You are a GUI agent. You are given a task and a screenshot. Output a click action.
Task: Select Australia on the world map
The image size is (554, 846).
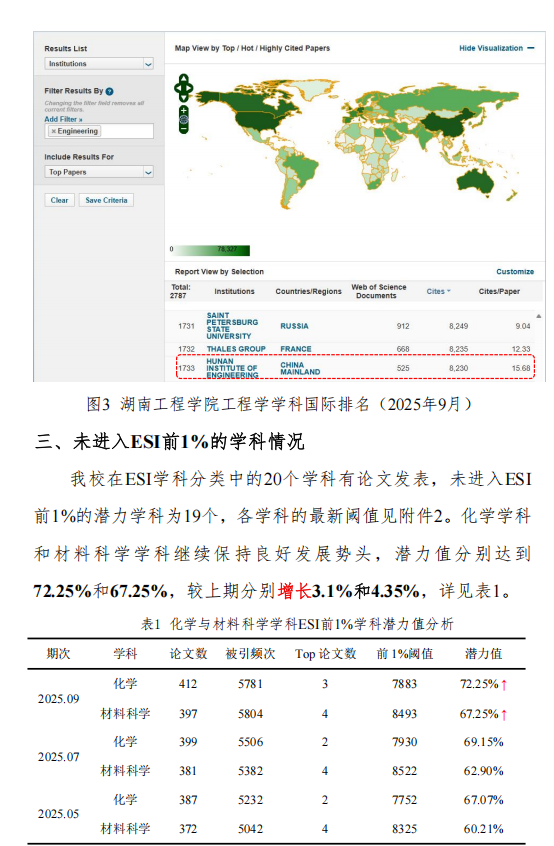[476, 182]
